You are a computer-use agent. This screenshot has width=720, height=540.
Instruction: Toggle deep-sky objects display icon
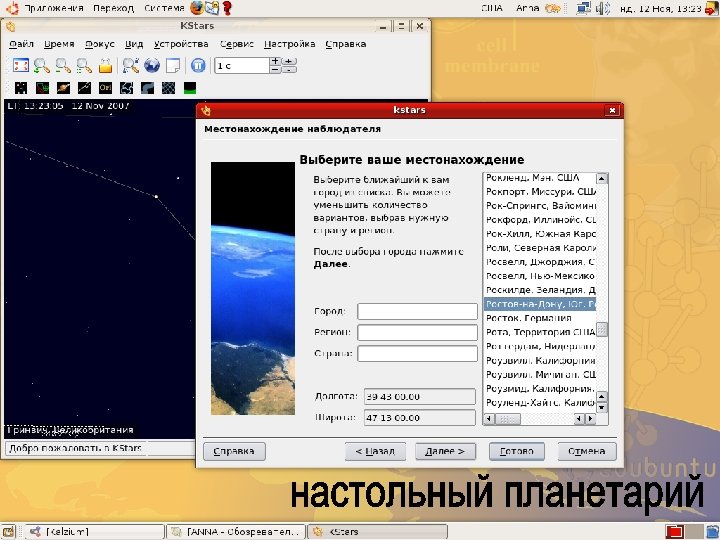(x=42, y=87)
